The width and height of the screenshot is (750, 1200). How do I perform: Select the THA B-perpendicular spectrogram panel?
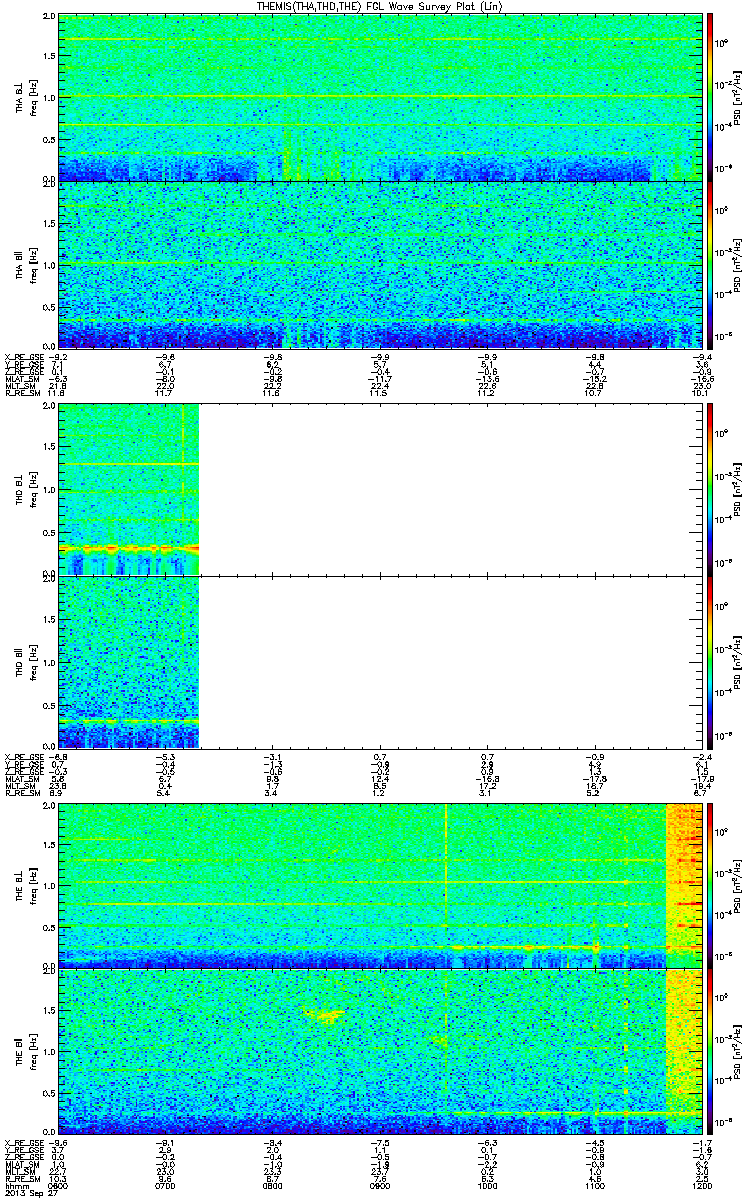click(x=379, y=97)
